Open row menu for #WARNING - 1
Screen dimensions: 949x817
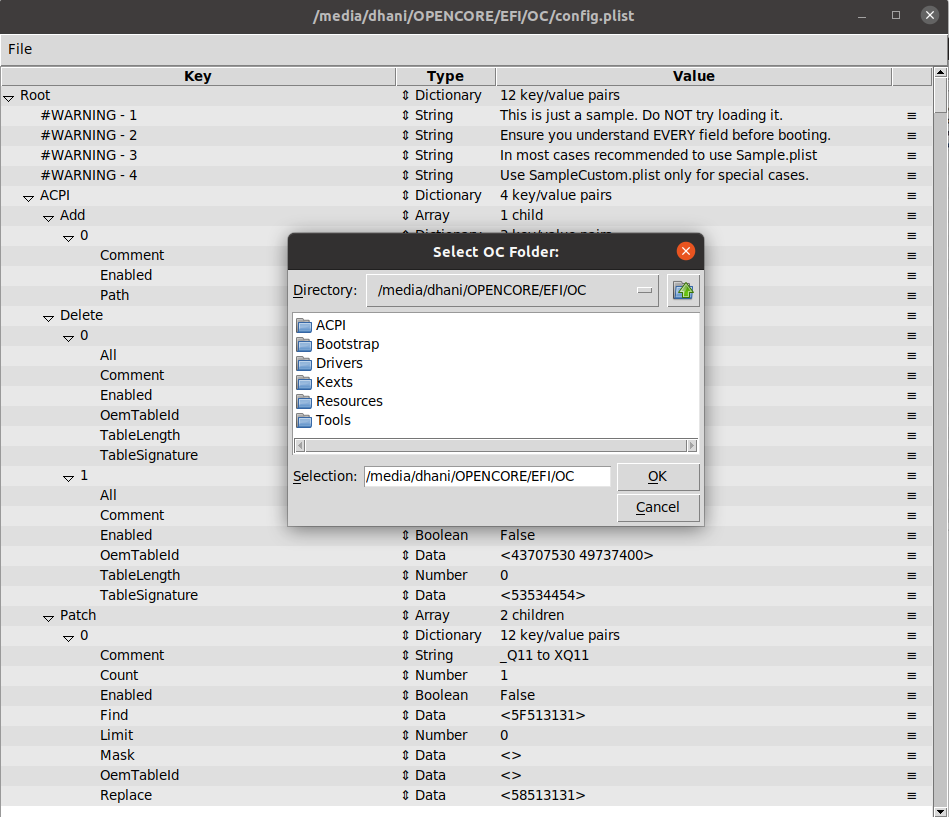(911, 116)
